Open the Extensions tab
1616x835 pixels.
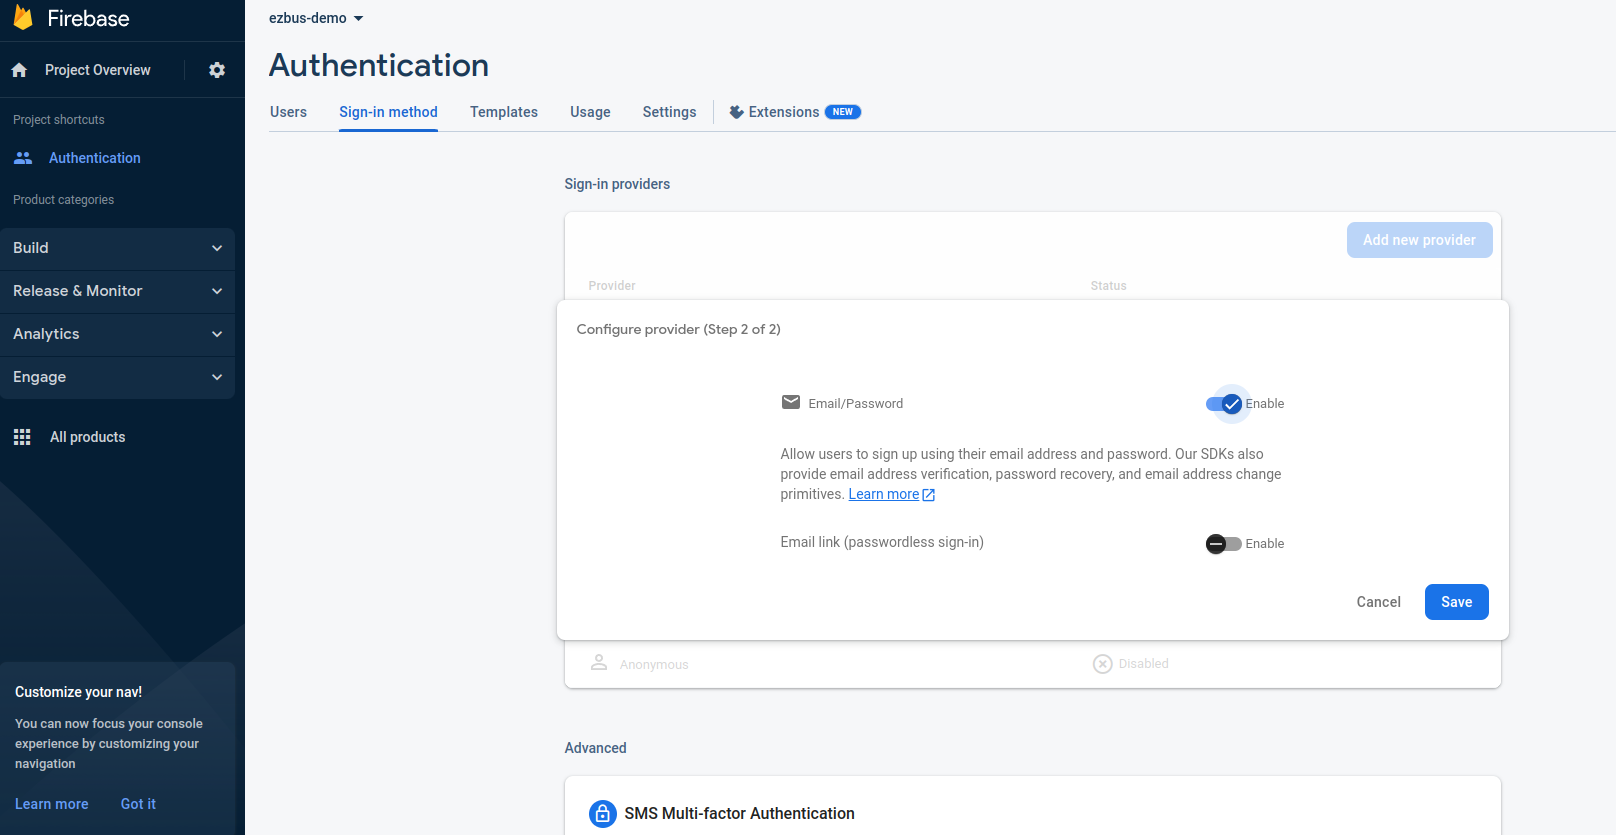coord(784,112)
